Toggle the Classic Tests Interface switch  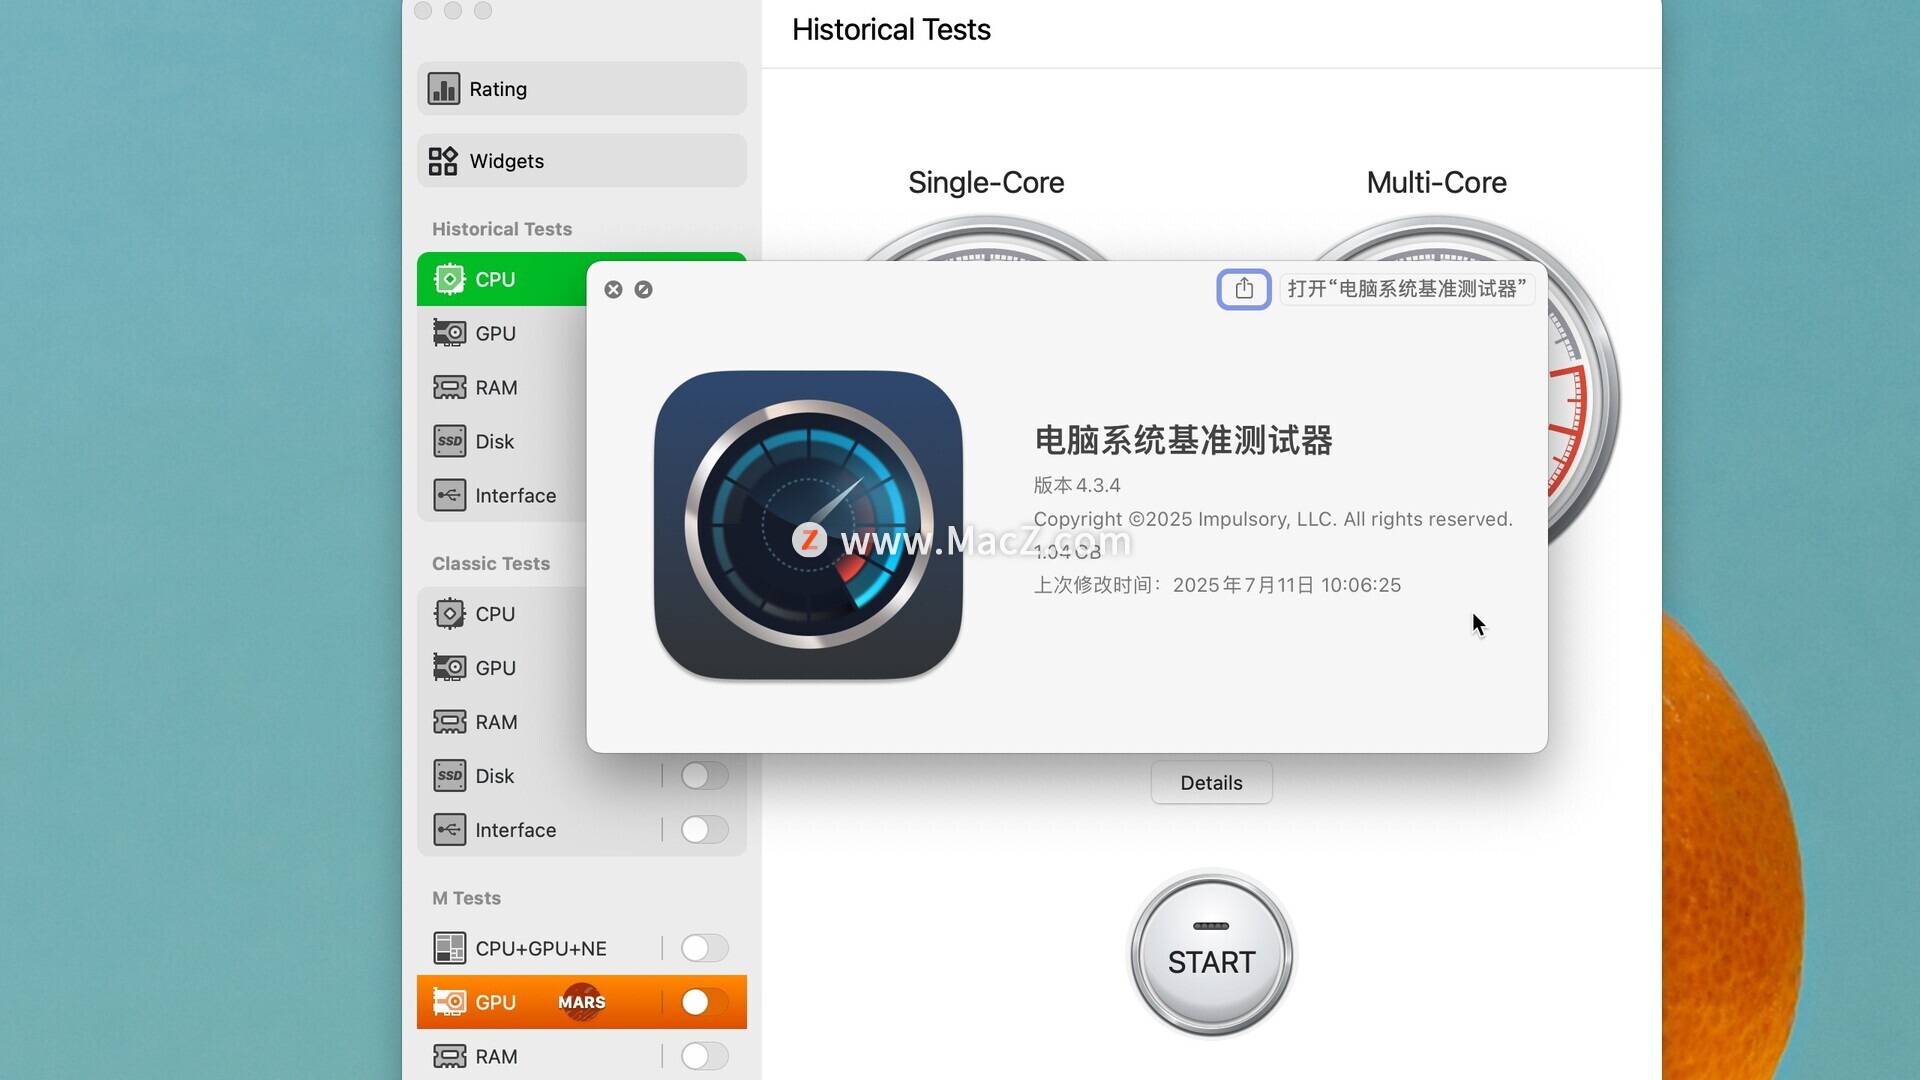pos(704,829)
